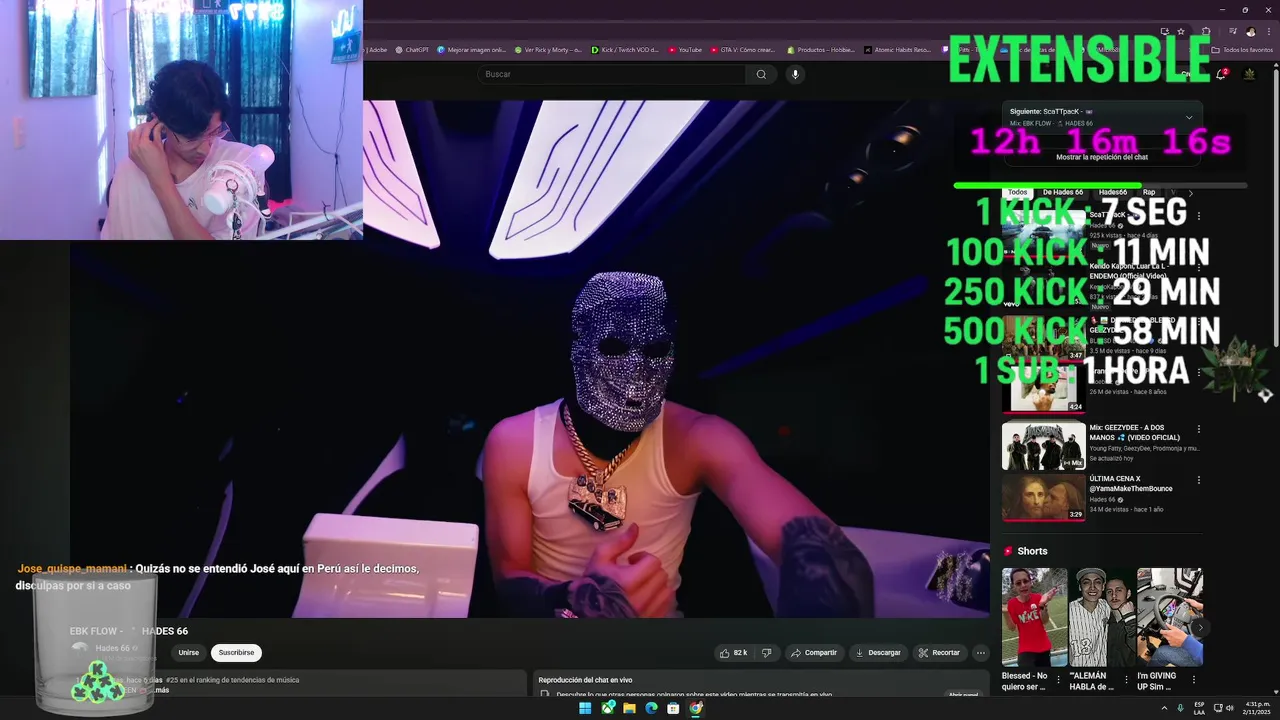Open the browser profile avatar

click(x=1250, y=31)
